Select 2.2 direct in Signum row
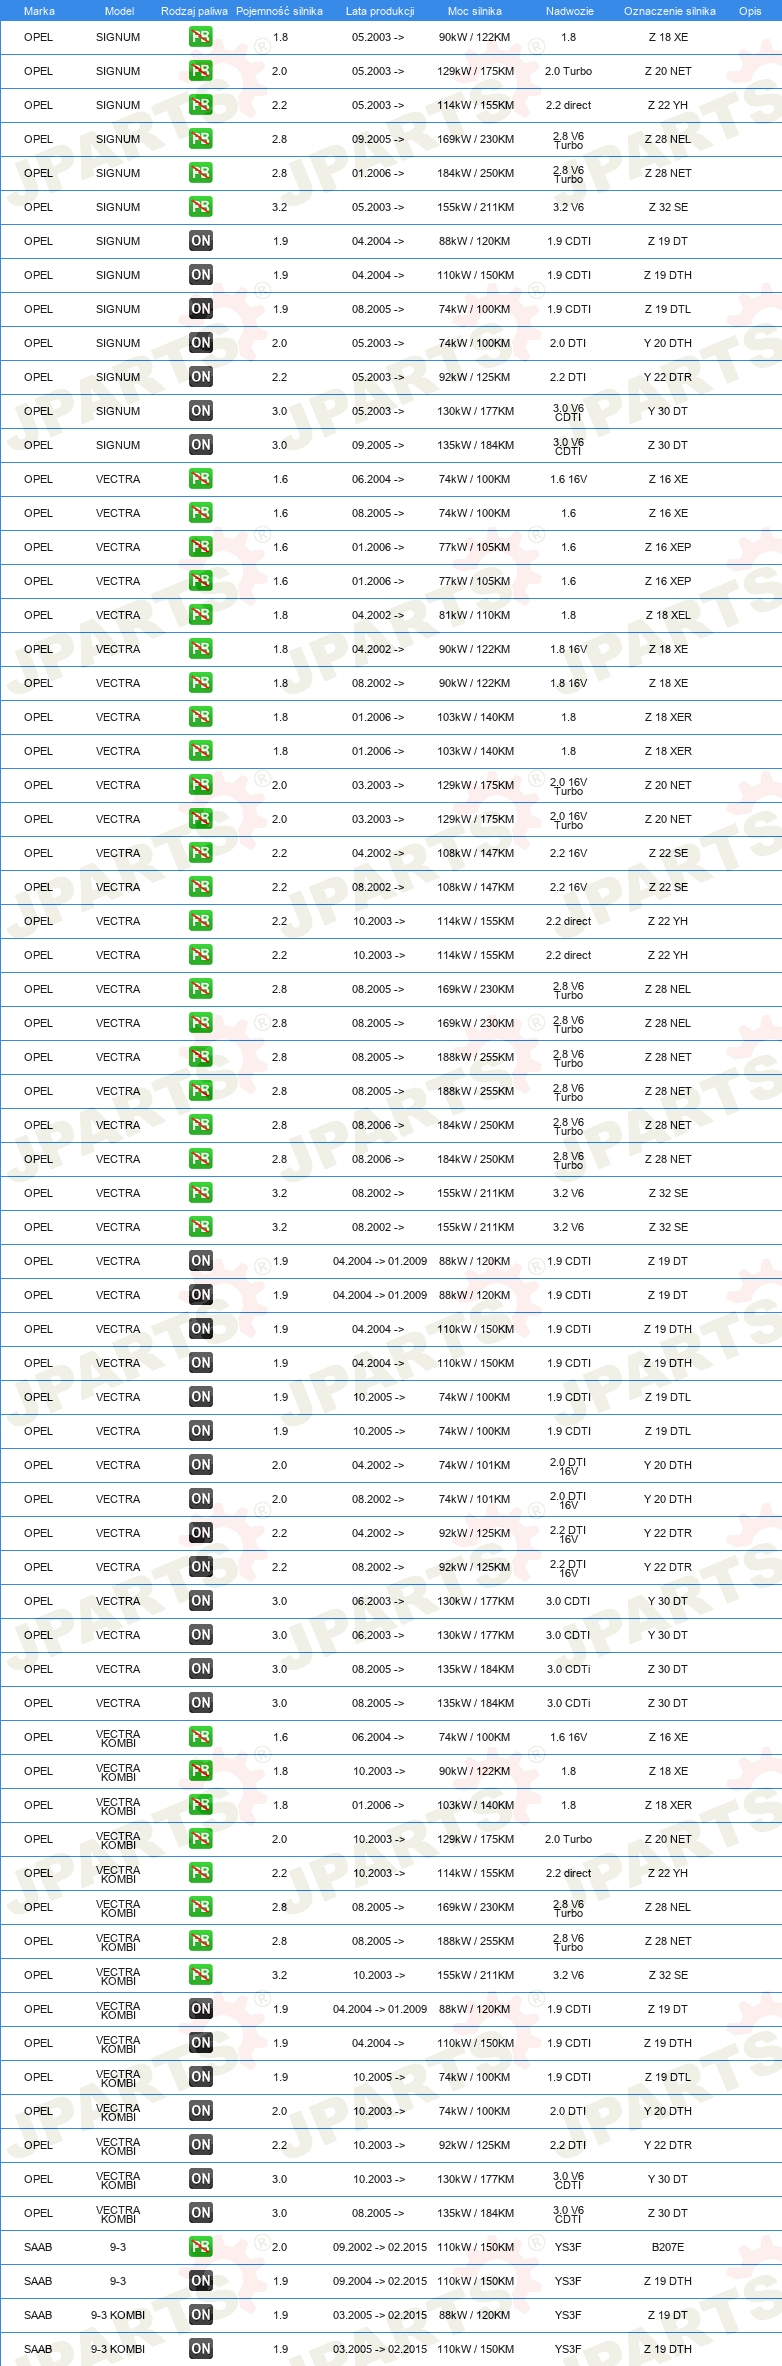Screen dimensions: 782x2366 click(x=568, y=105)
